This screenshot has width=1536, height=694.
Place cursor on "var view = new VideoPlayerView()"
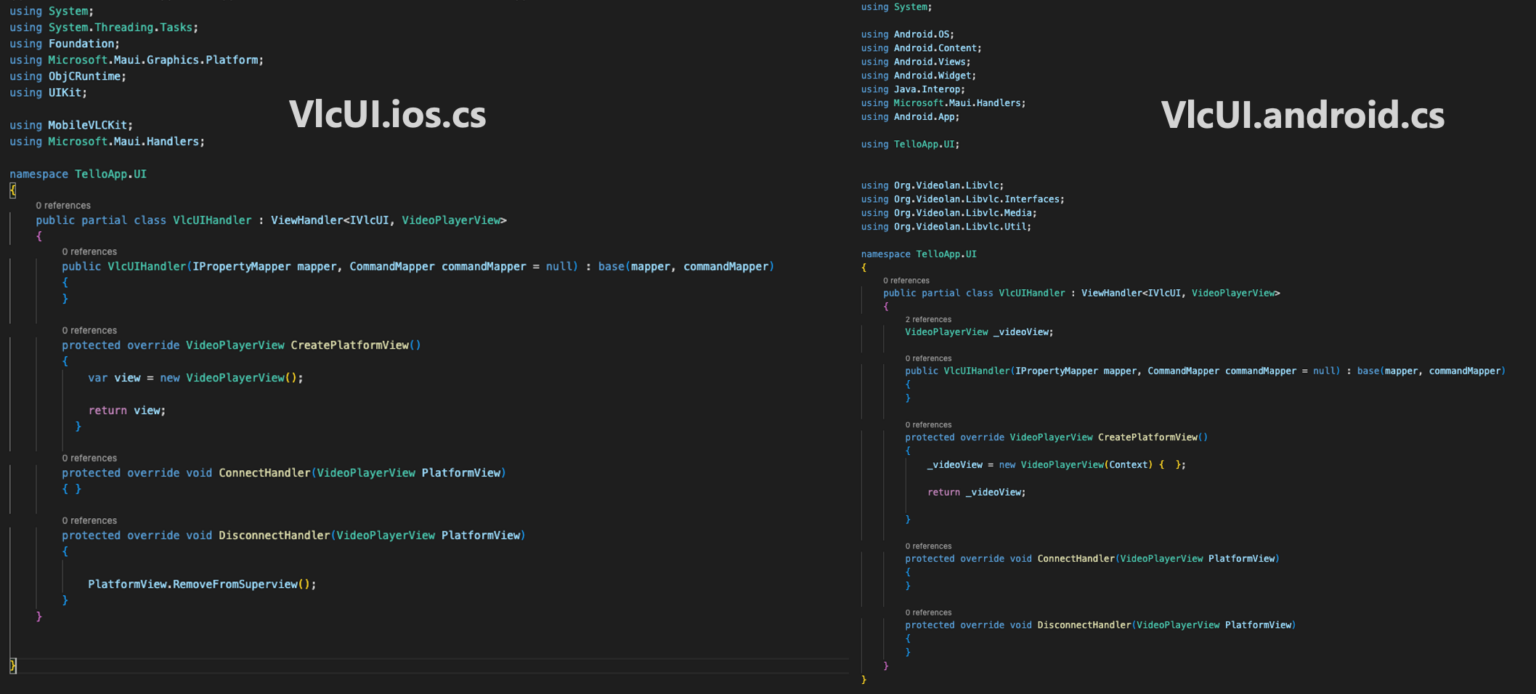pyautogui.click(x=194, y=378)
